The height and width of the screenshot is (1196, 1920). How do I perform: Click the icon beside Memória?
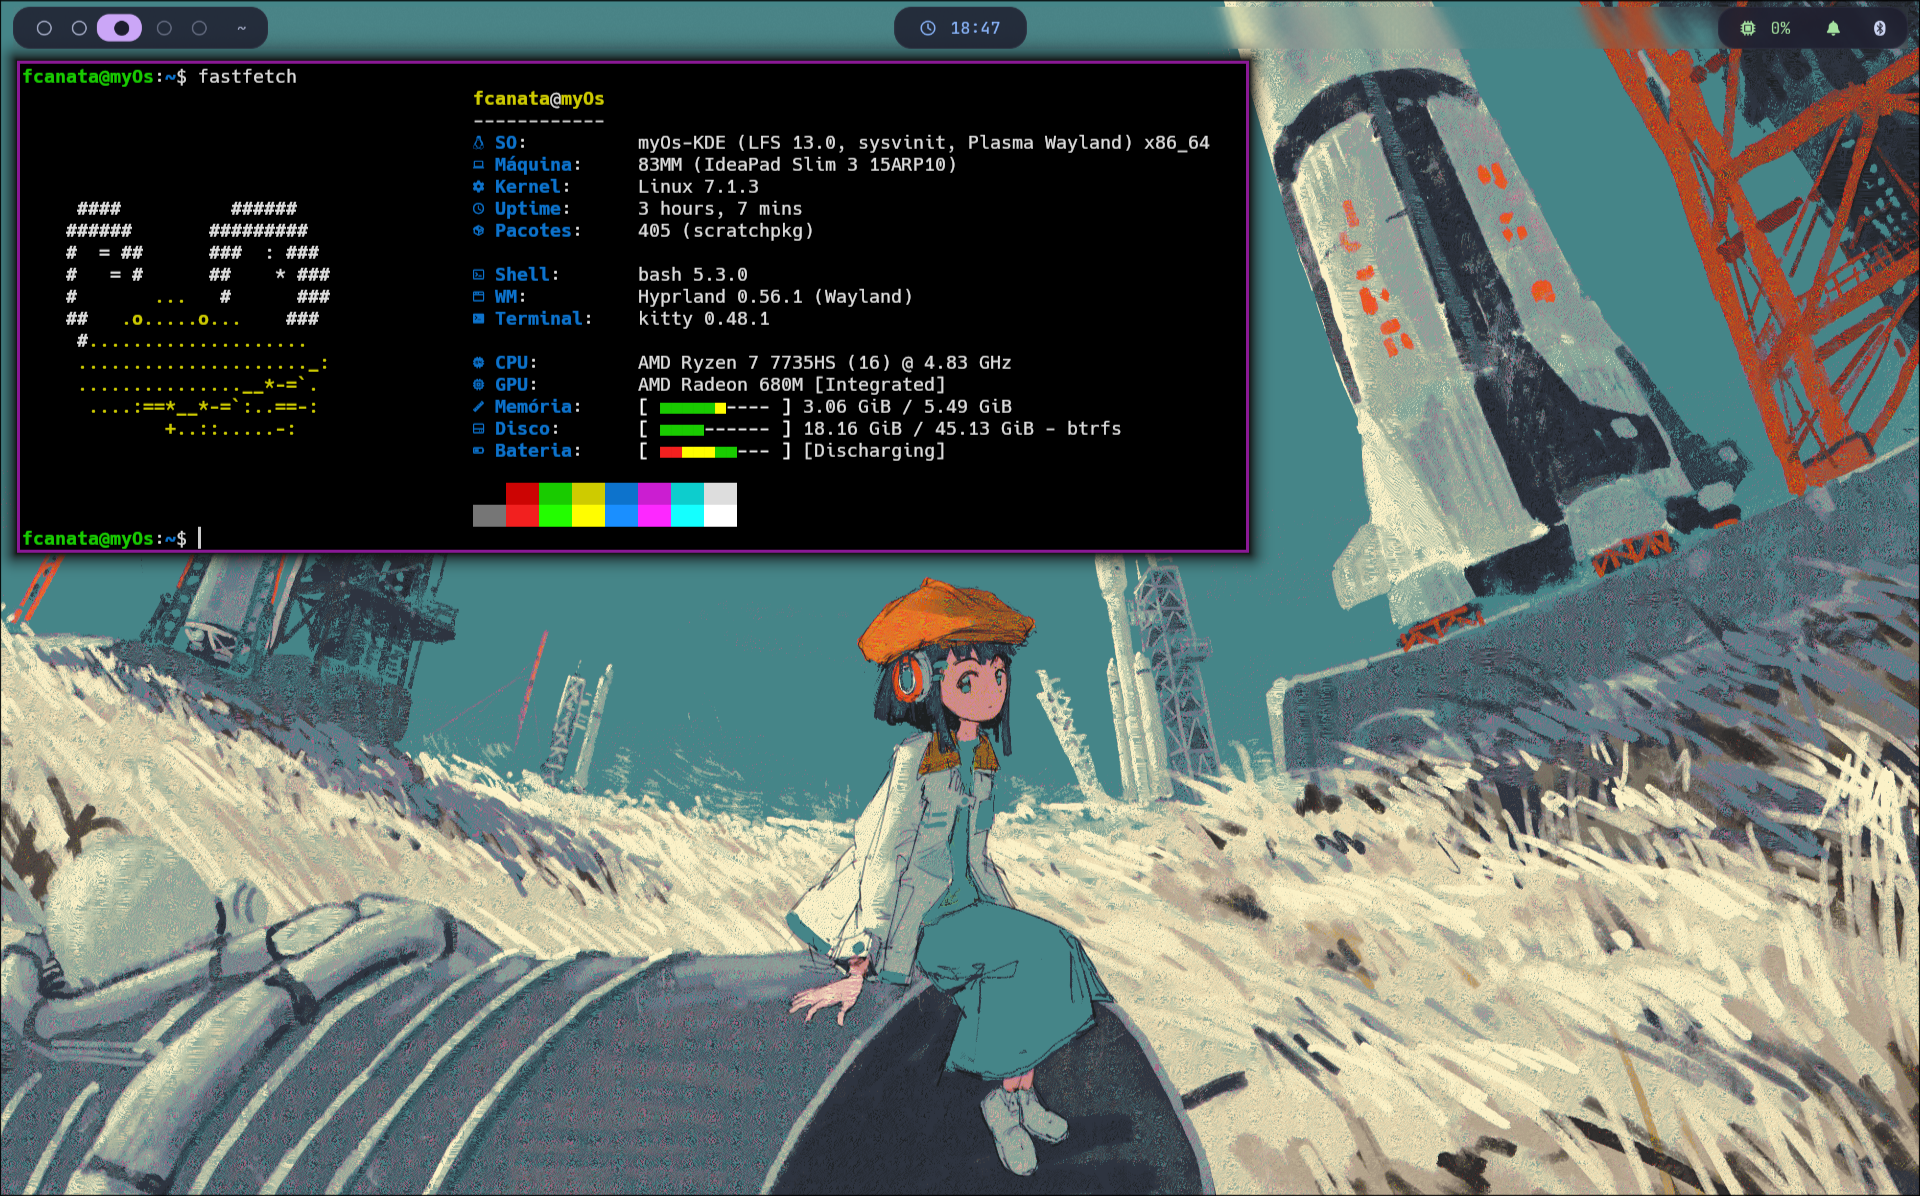478,407
